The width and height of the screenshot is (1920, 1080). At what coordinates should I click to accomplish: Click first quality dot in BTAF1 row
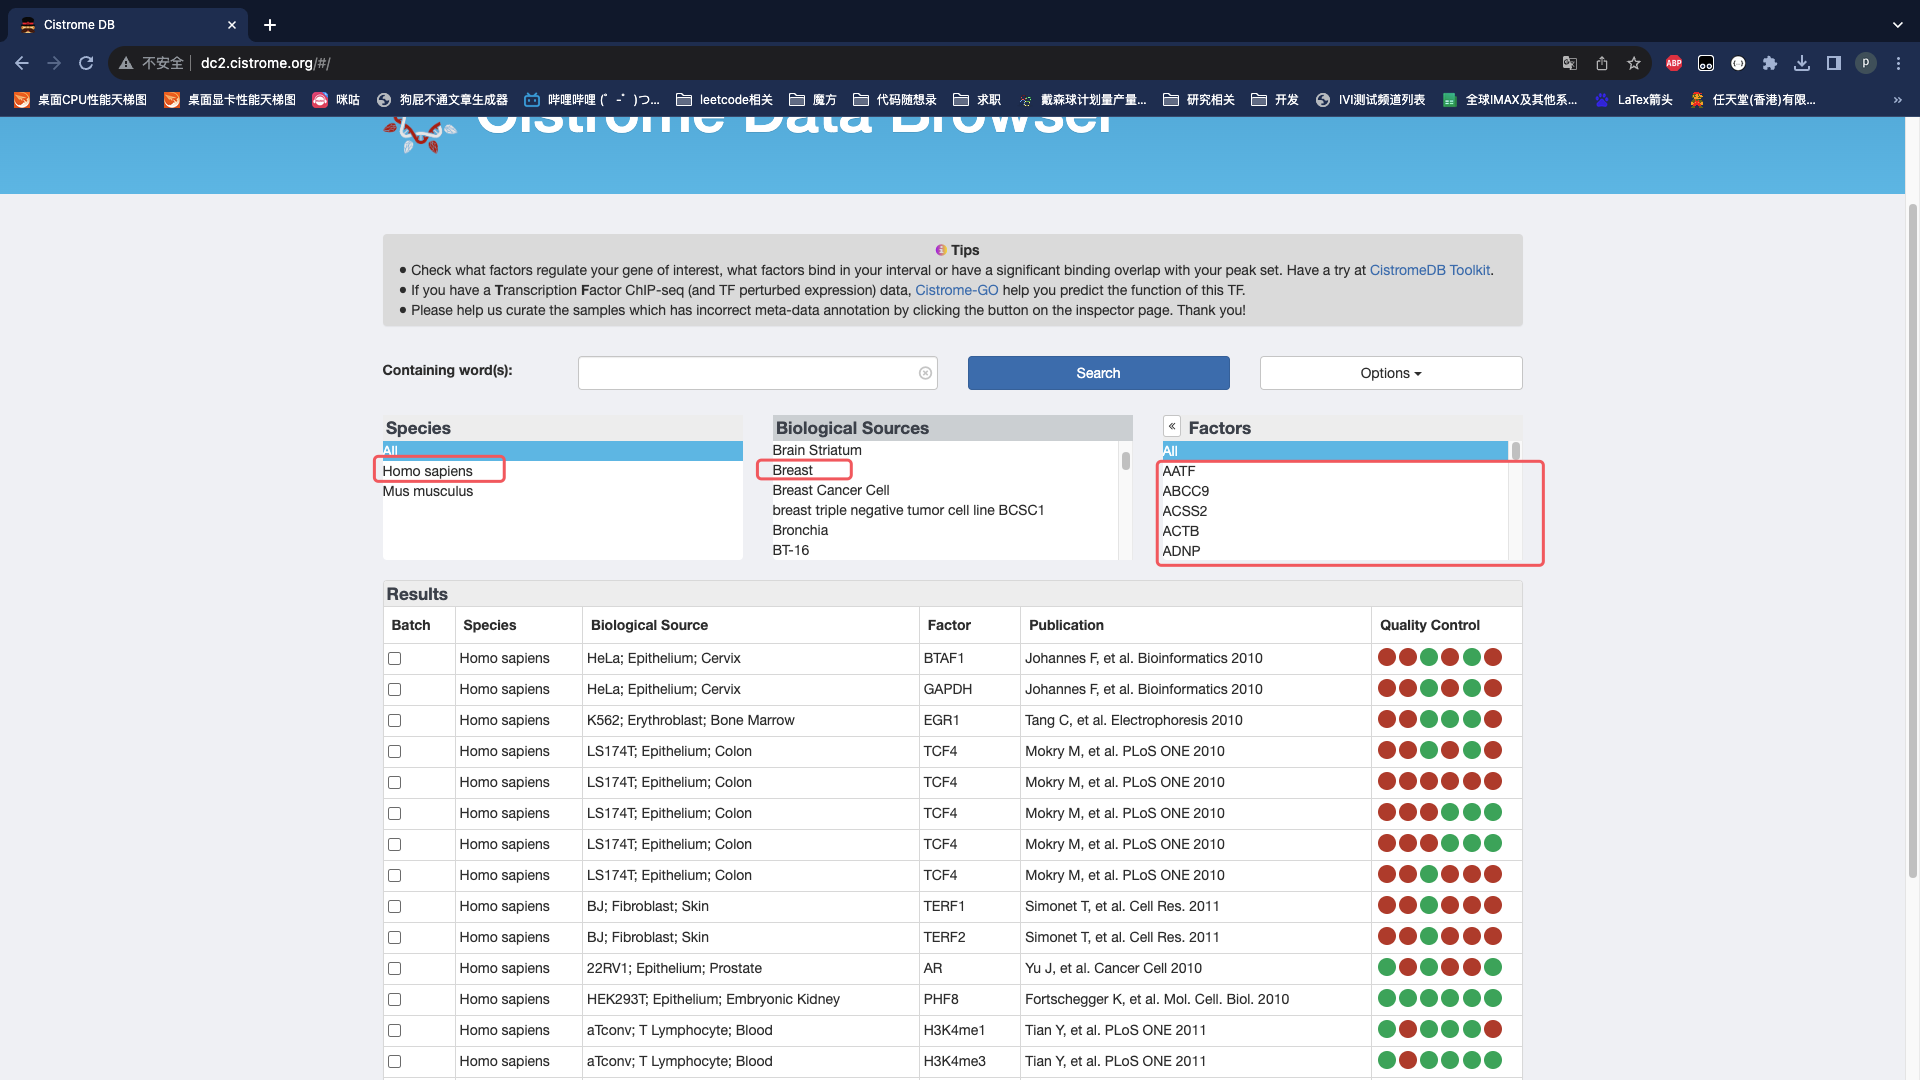tap(1386, 657)
